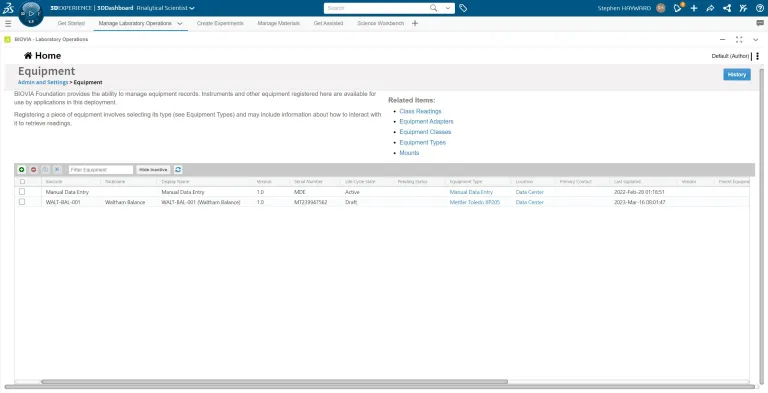The height and width of the screenshot is (393, 768).
Task: Check the Manual Data Entry row checkbox
Action: click(x=22, y=192)
